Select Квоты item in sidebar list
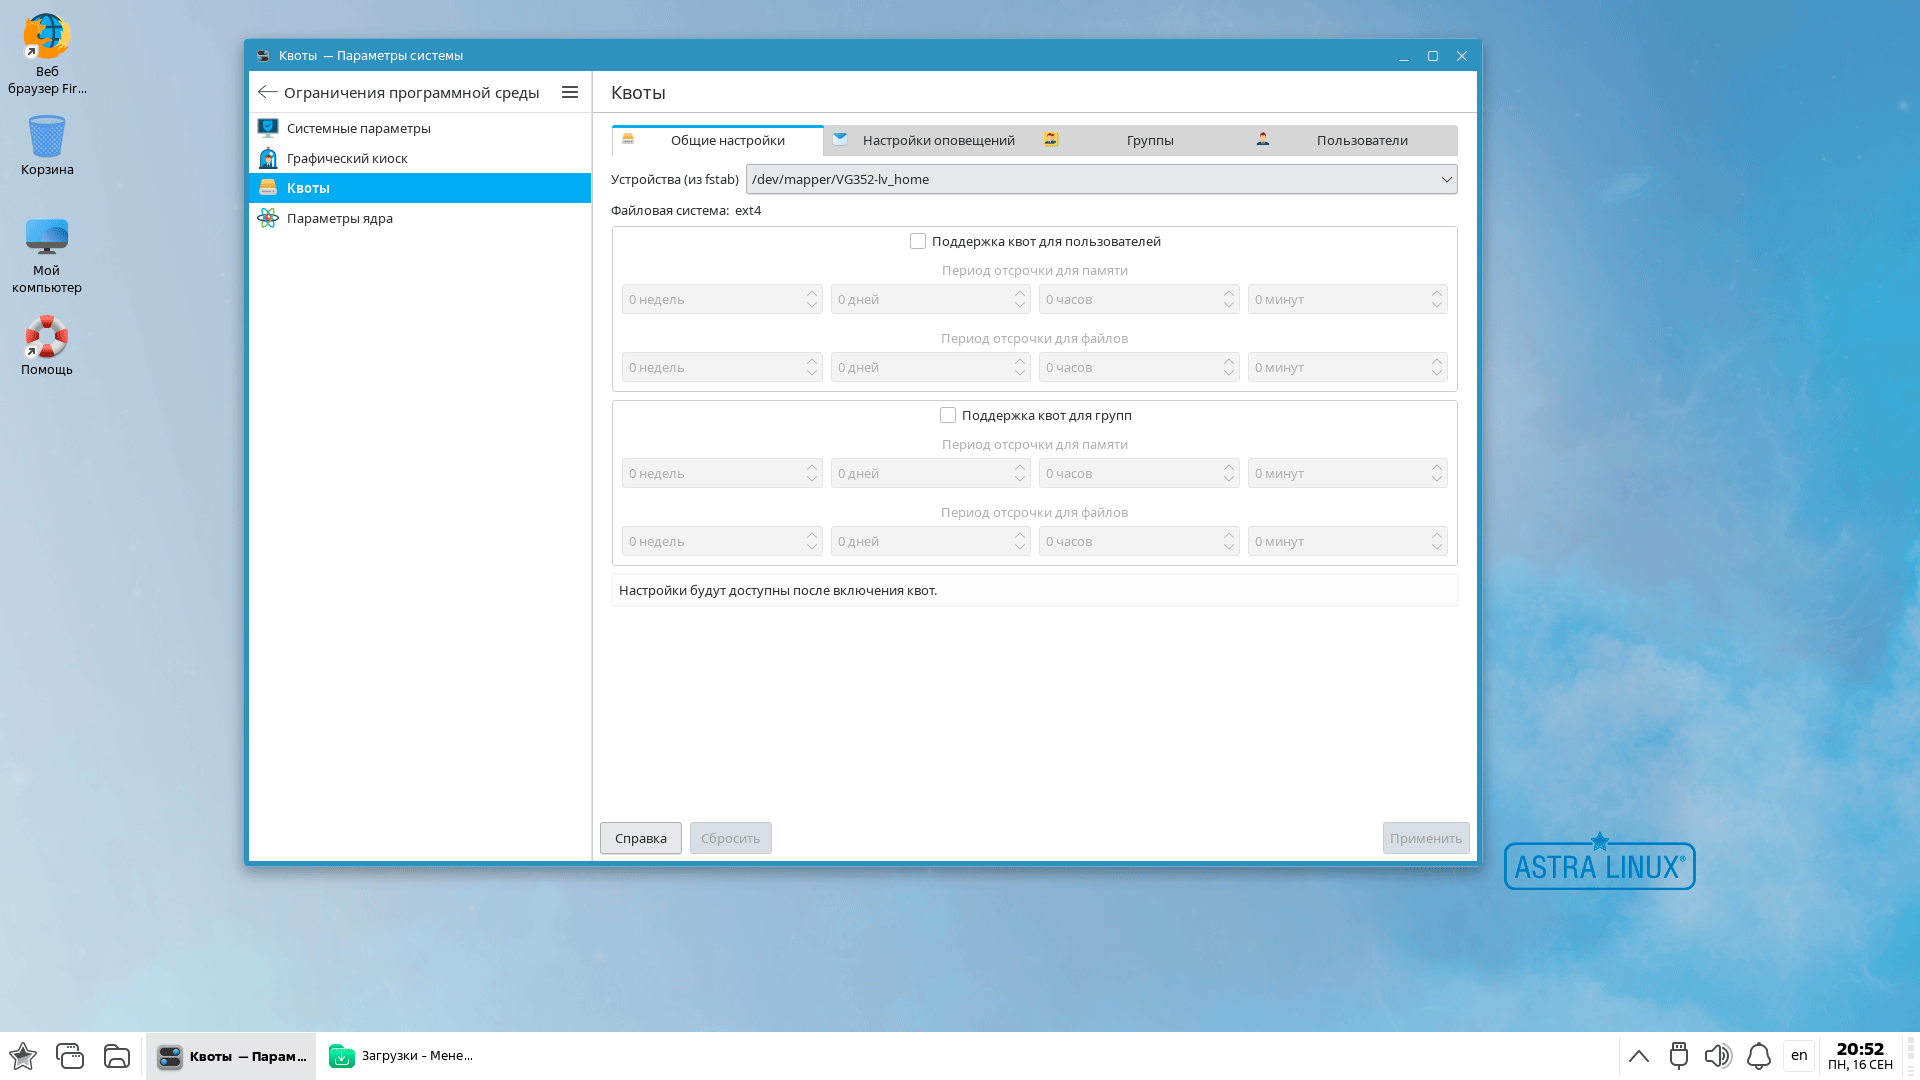1920x1080 pixels. 308,188
